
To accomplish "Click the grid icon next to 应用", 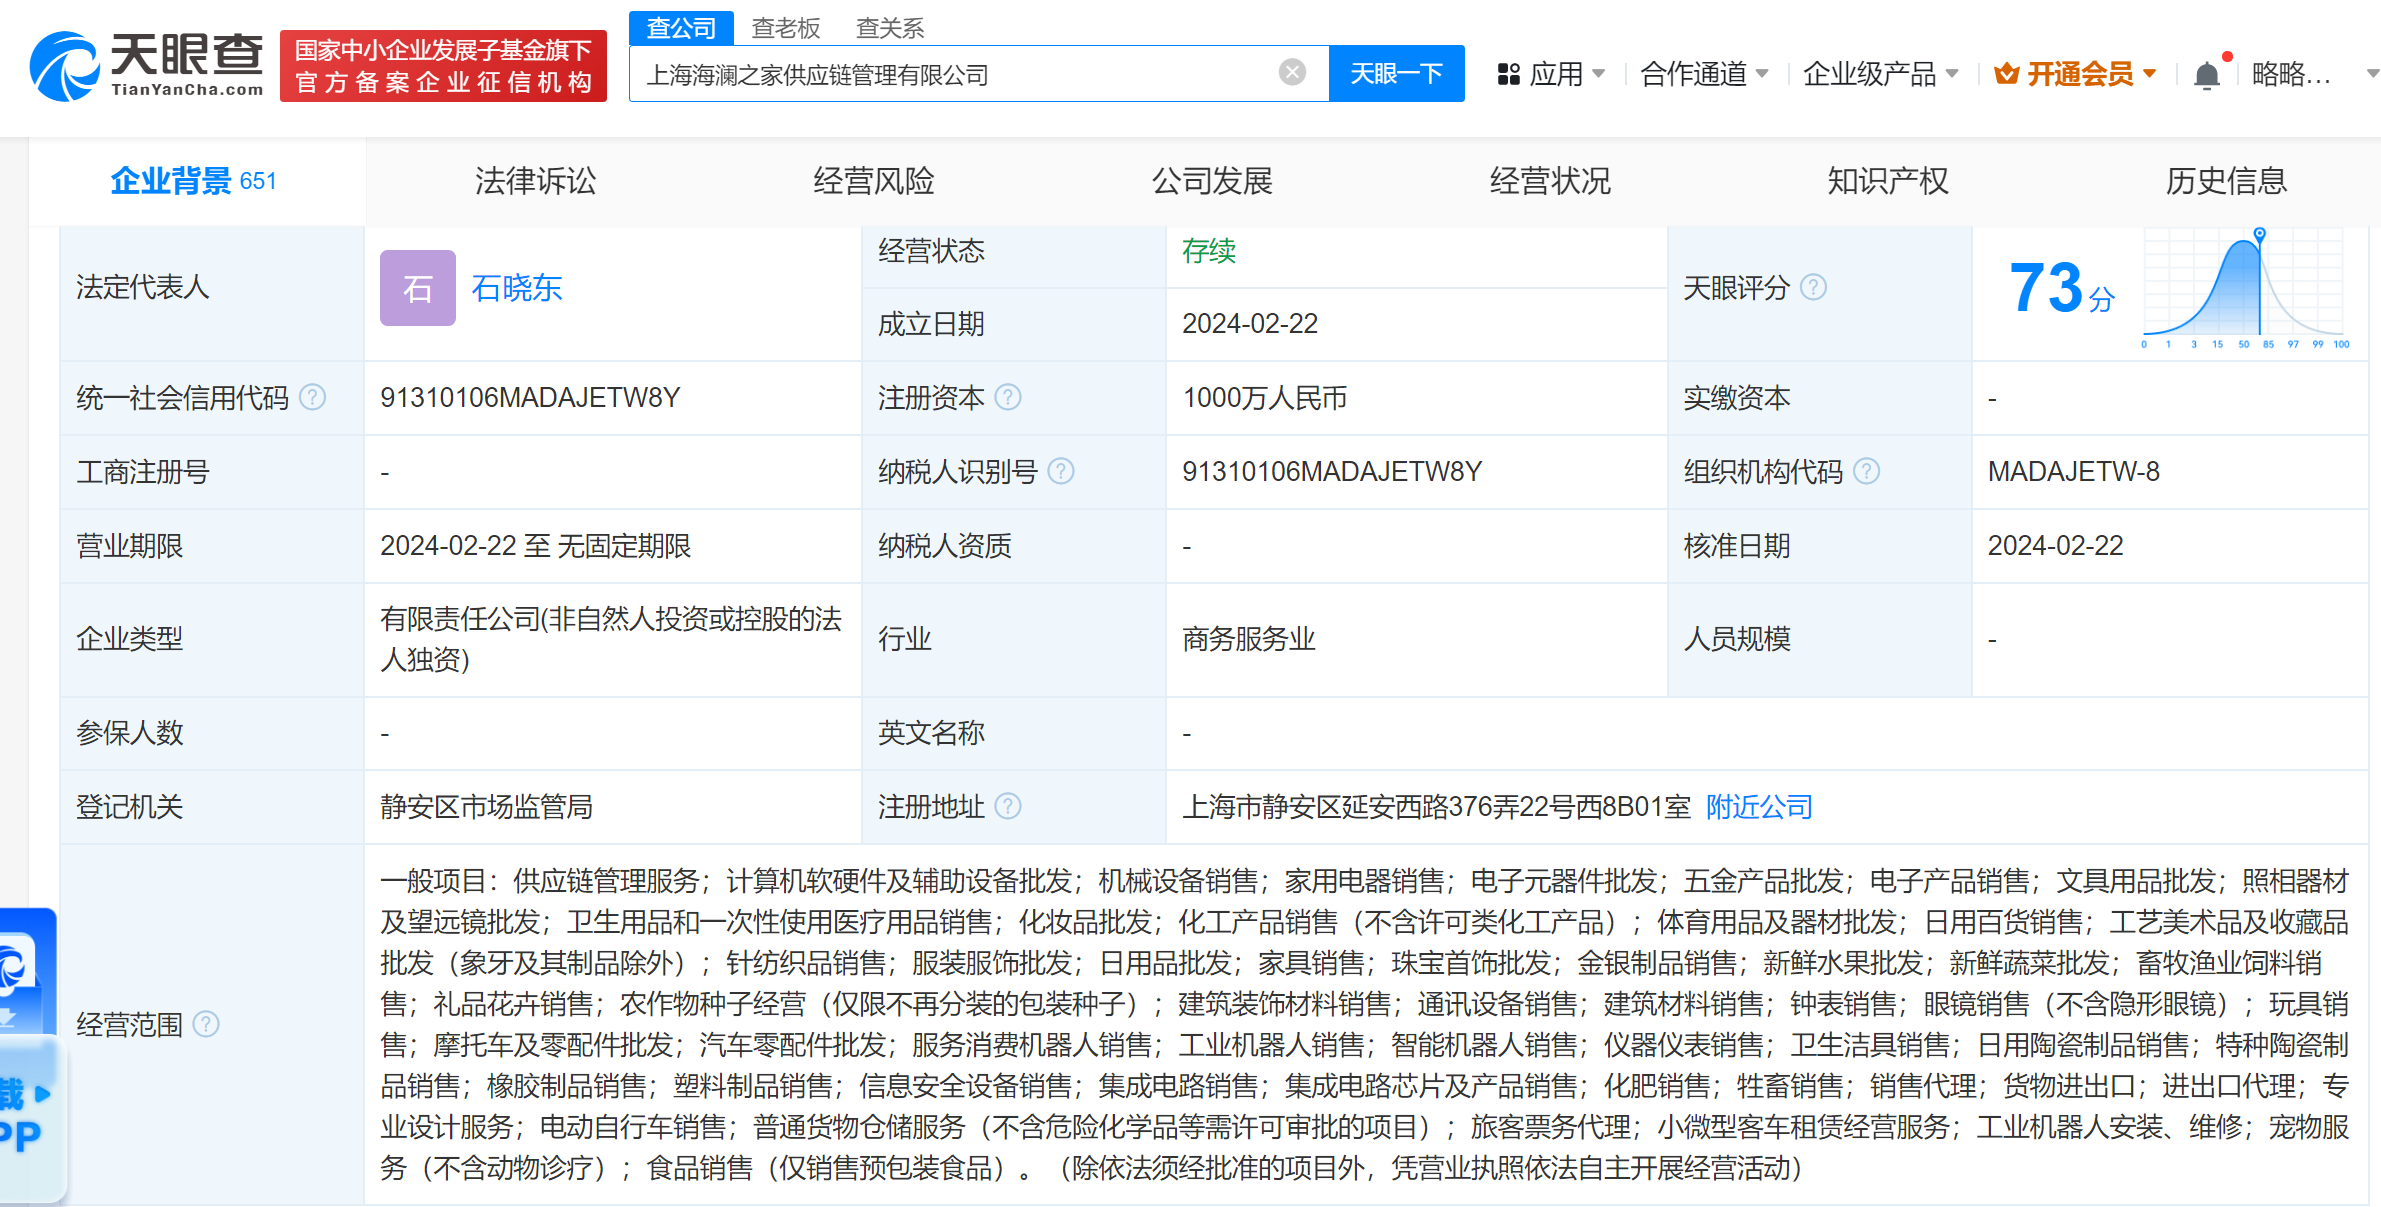I will pos(1508,73).
